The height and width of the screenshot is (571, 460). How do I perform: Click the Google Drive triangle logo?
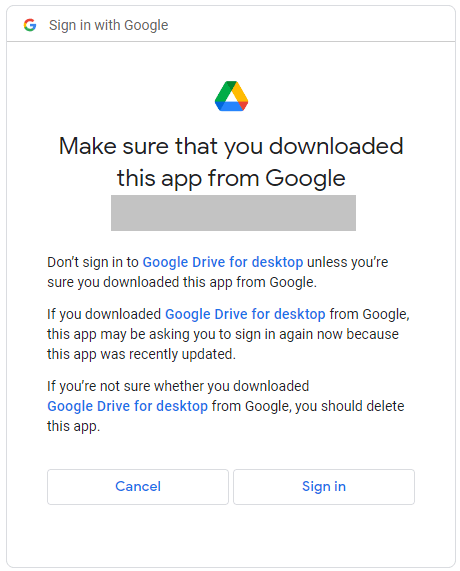coord(231,96)
